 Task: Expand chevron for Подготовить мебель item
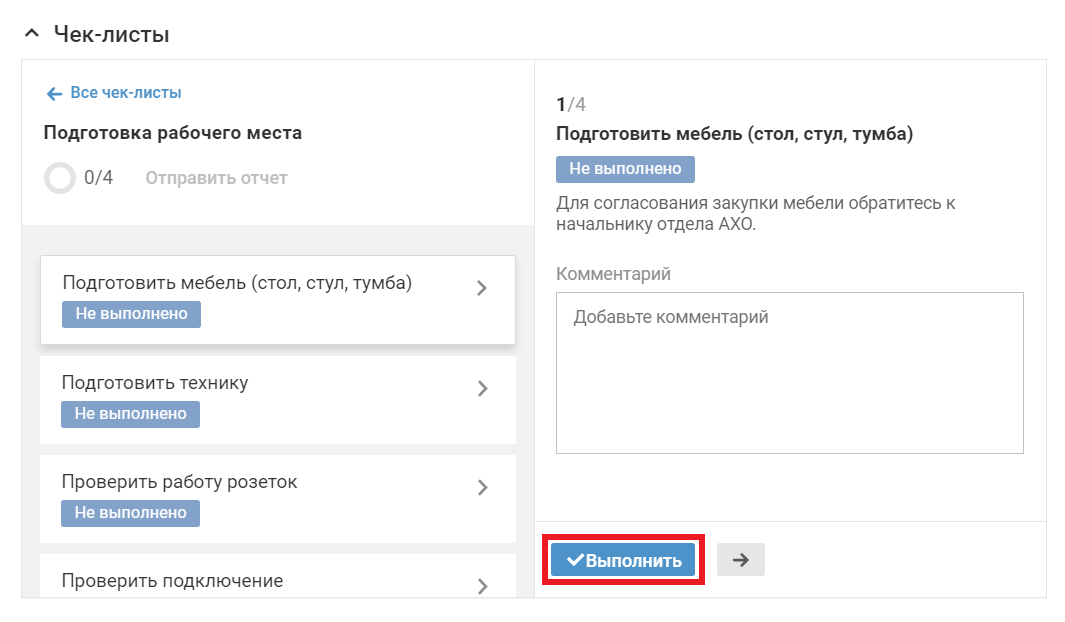point(482,288)
